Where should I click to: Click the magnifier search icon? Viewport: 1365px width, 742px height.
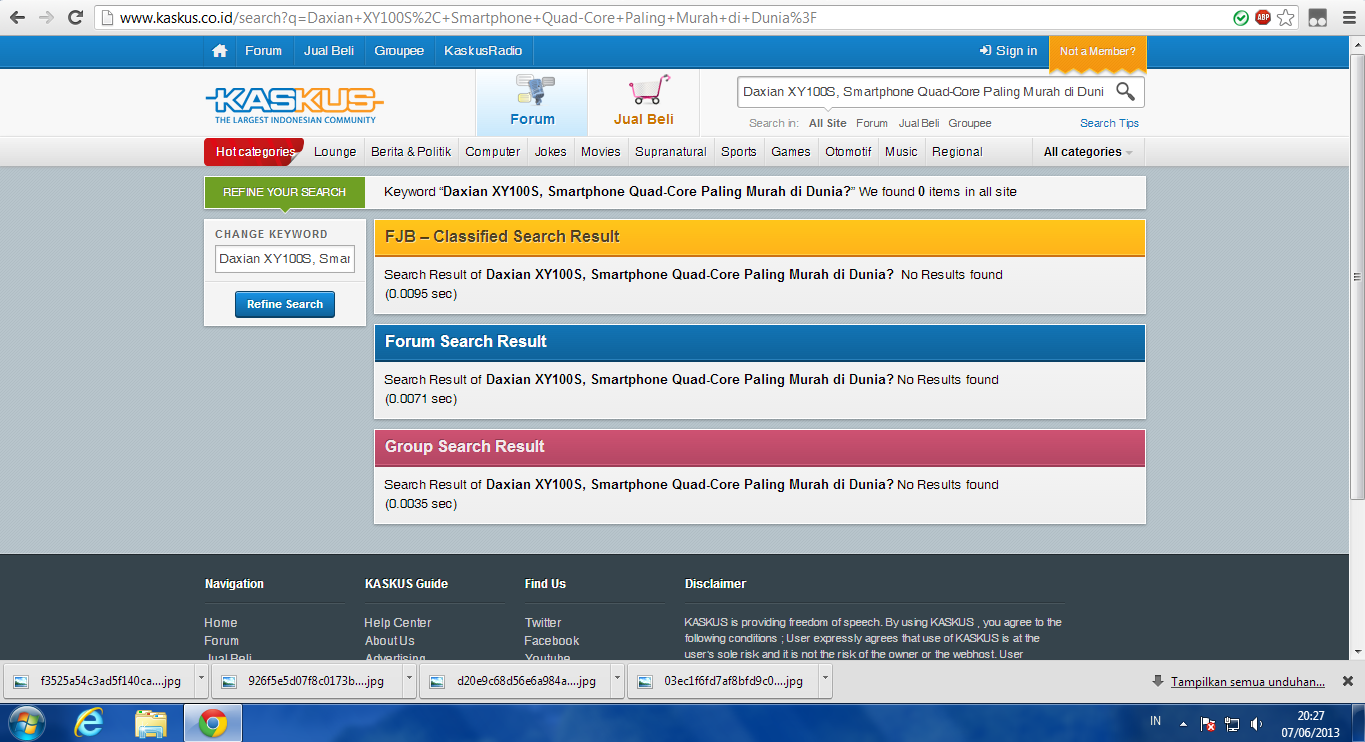1125,92
